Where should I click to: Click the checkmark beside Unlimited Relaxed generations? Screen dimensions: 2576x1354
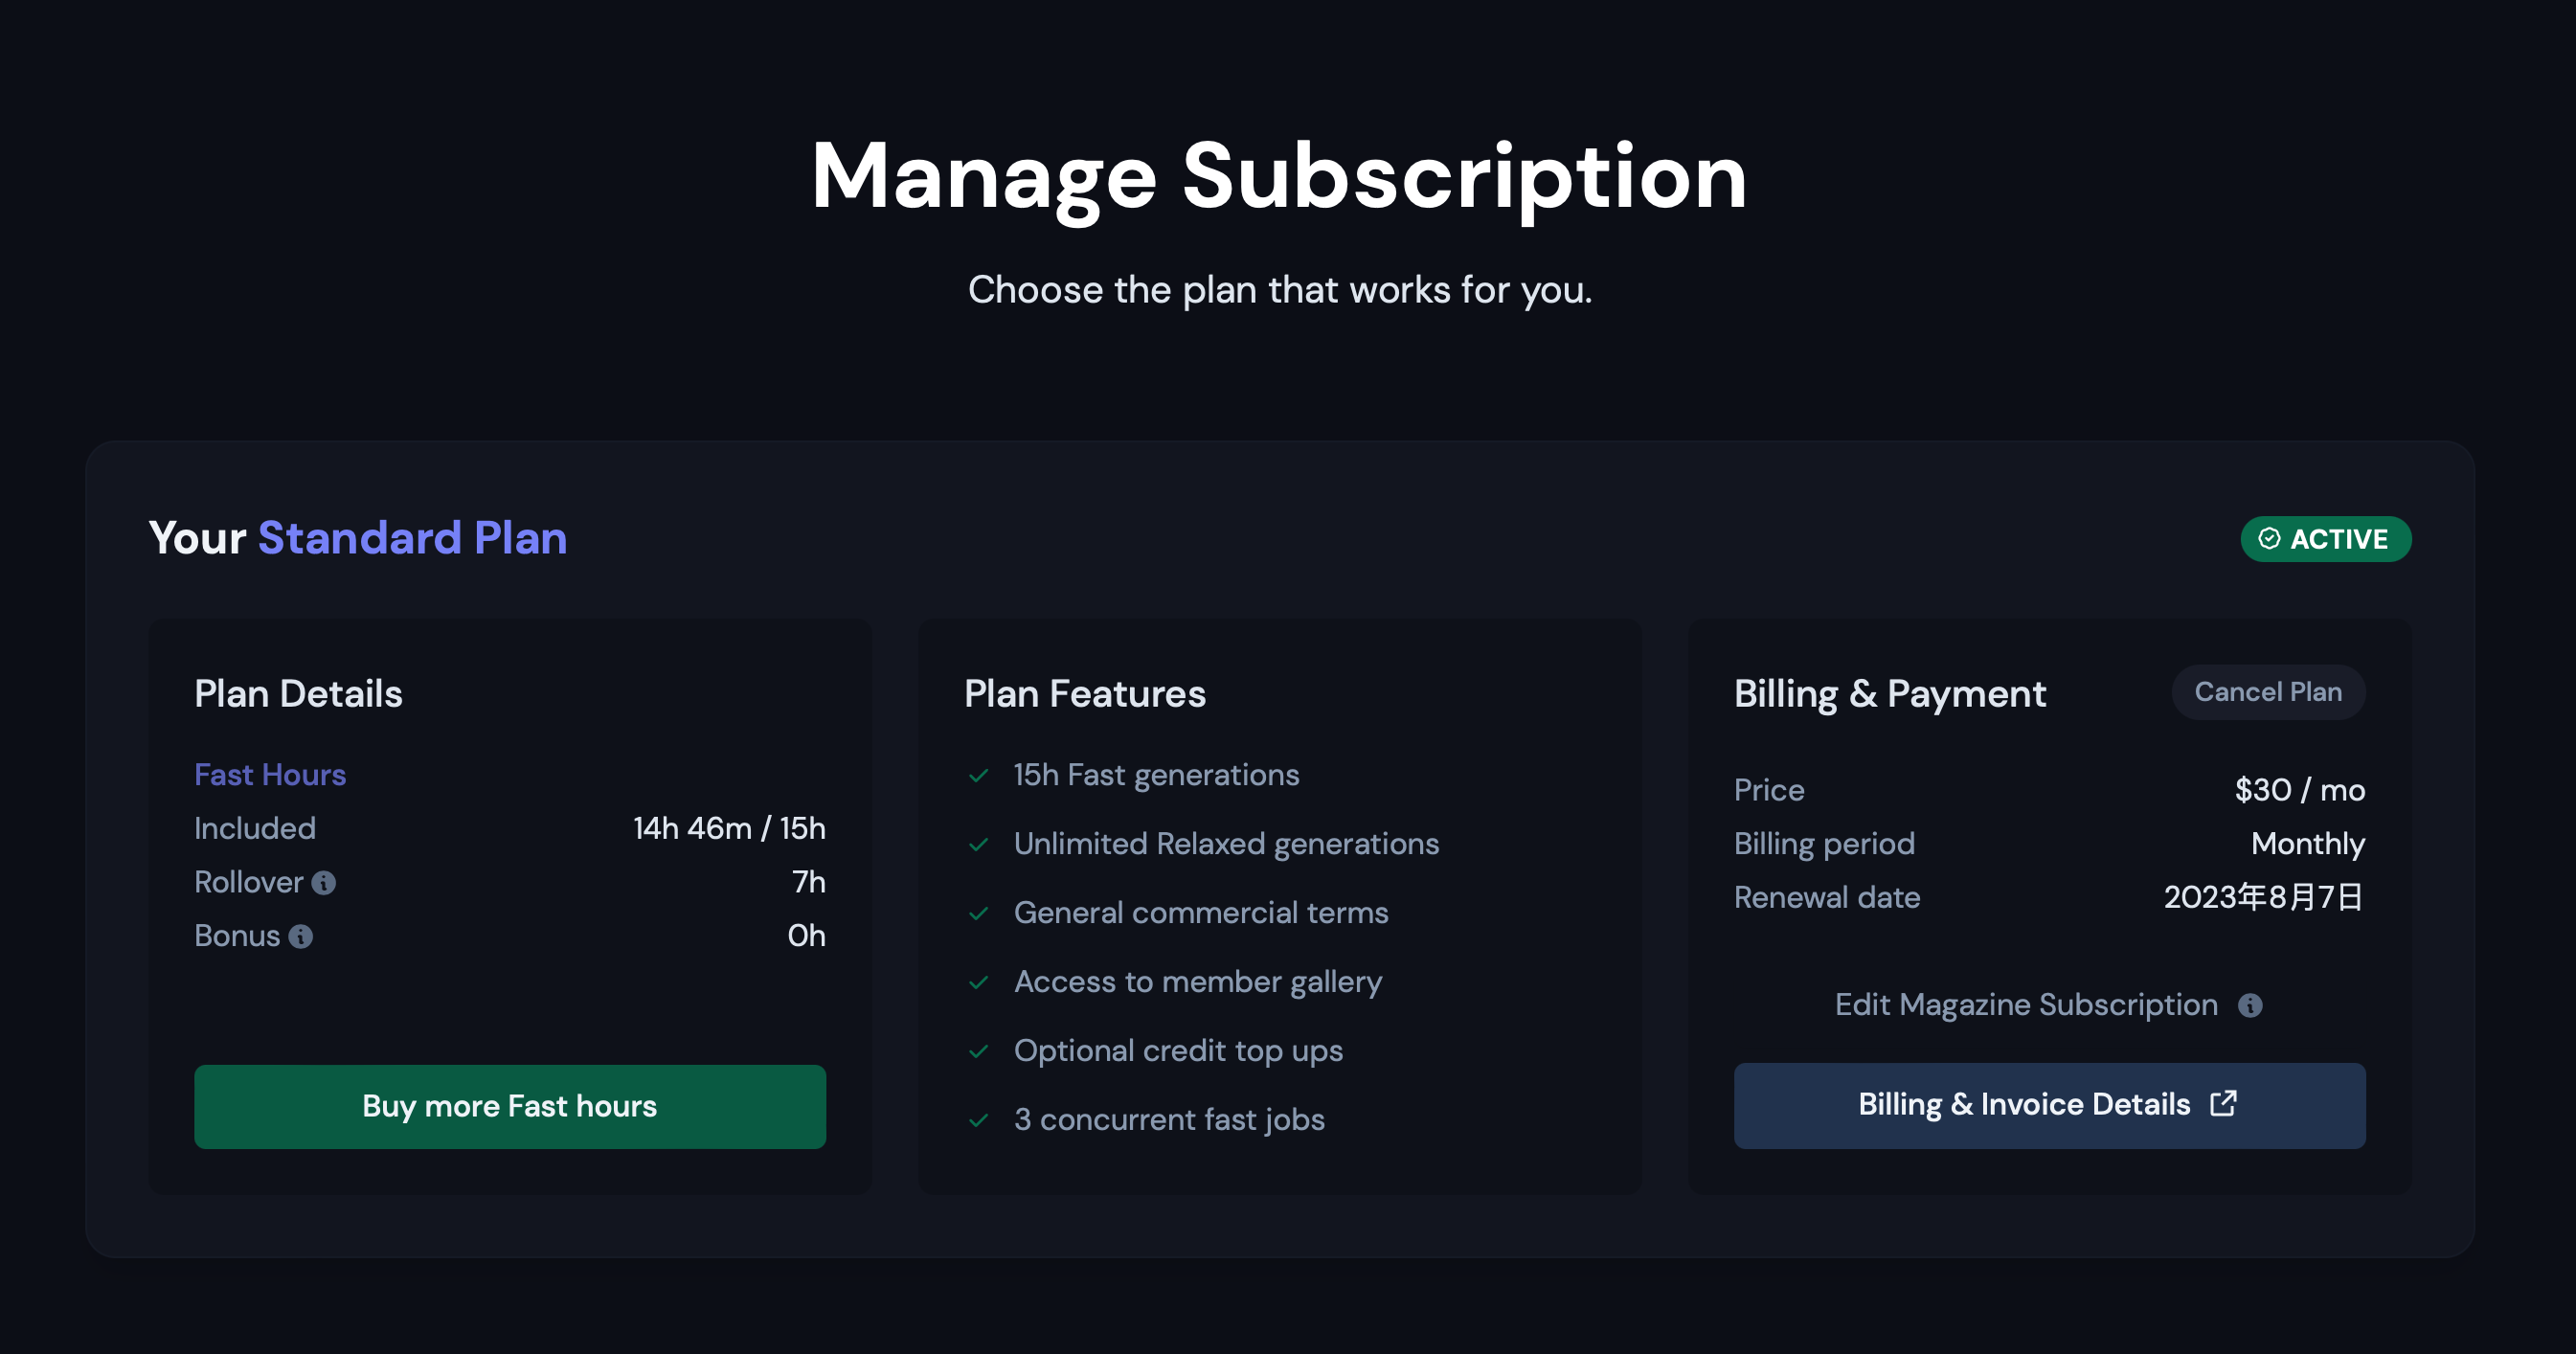tap(979, 845)
